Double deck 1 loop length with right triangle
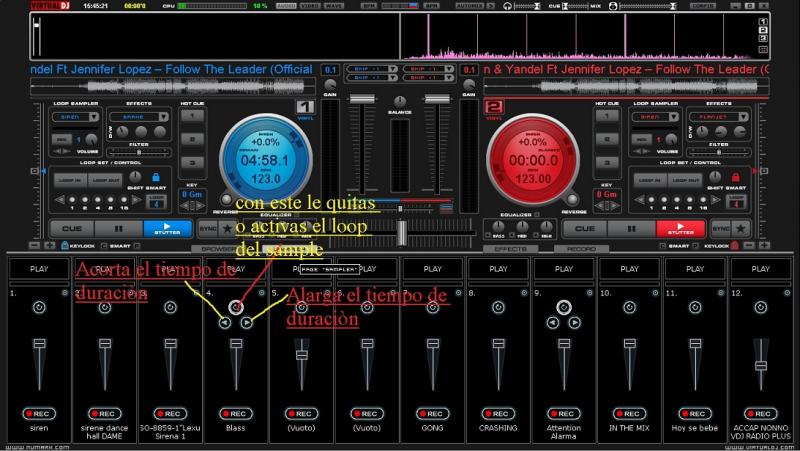The height and width of the screenshot is (451, 800). coord(136,200)
